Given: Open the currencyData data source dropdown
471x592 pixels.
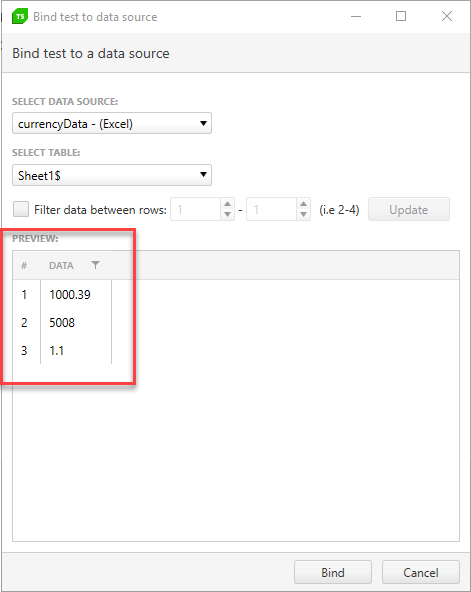Looking at the screenshot, I should pos(112,123).
